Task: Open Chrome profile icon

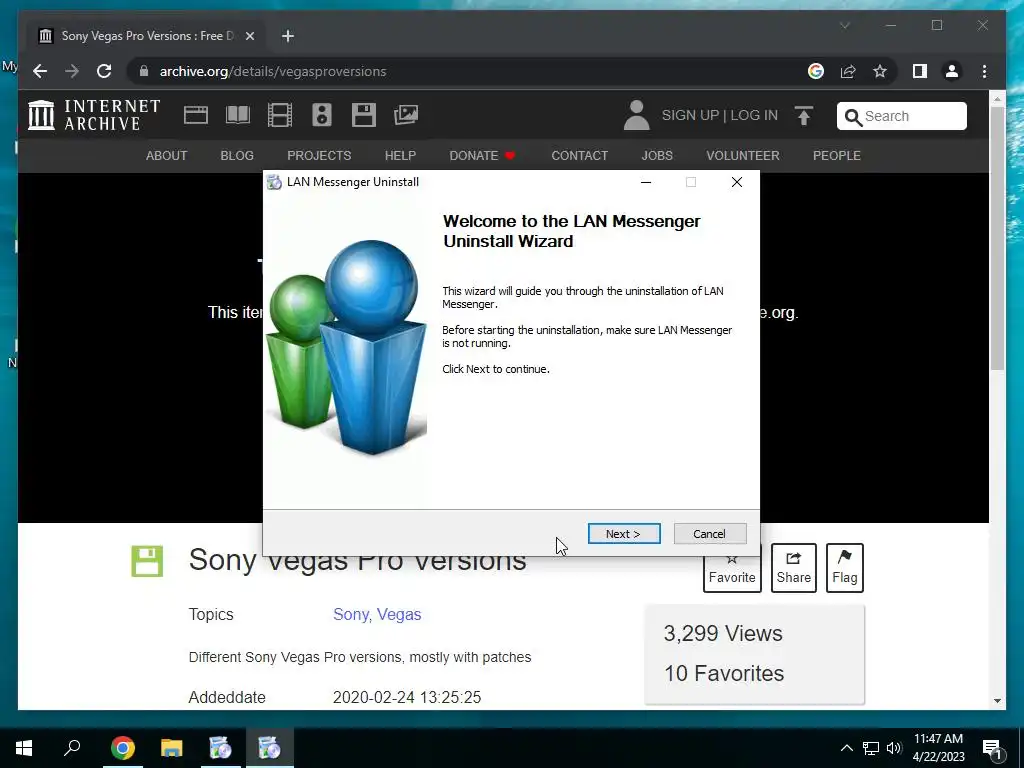Action: point(952,71)
